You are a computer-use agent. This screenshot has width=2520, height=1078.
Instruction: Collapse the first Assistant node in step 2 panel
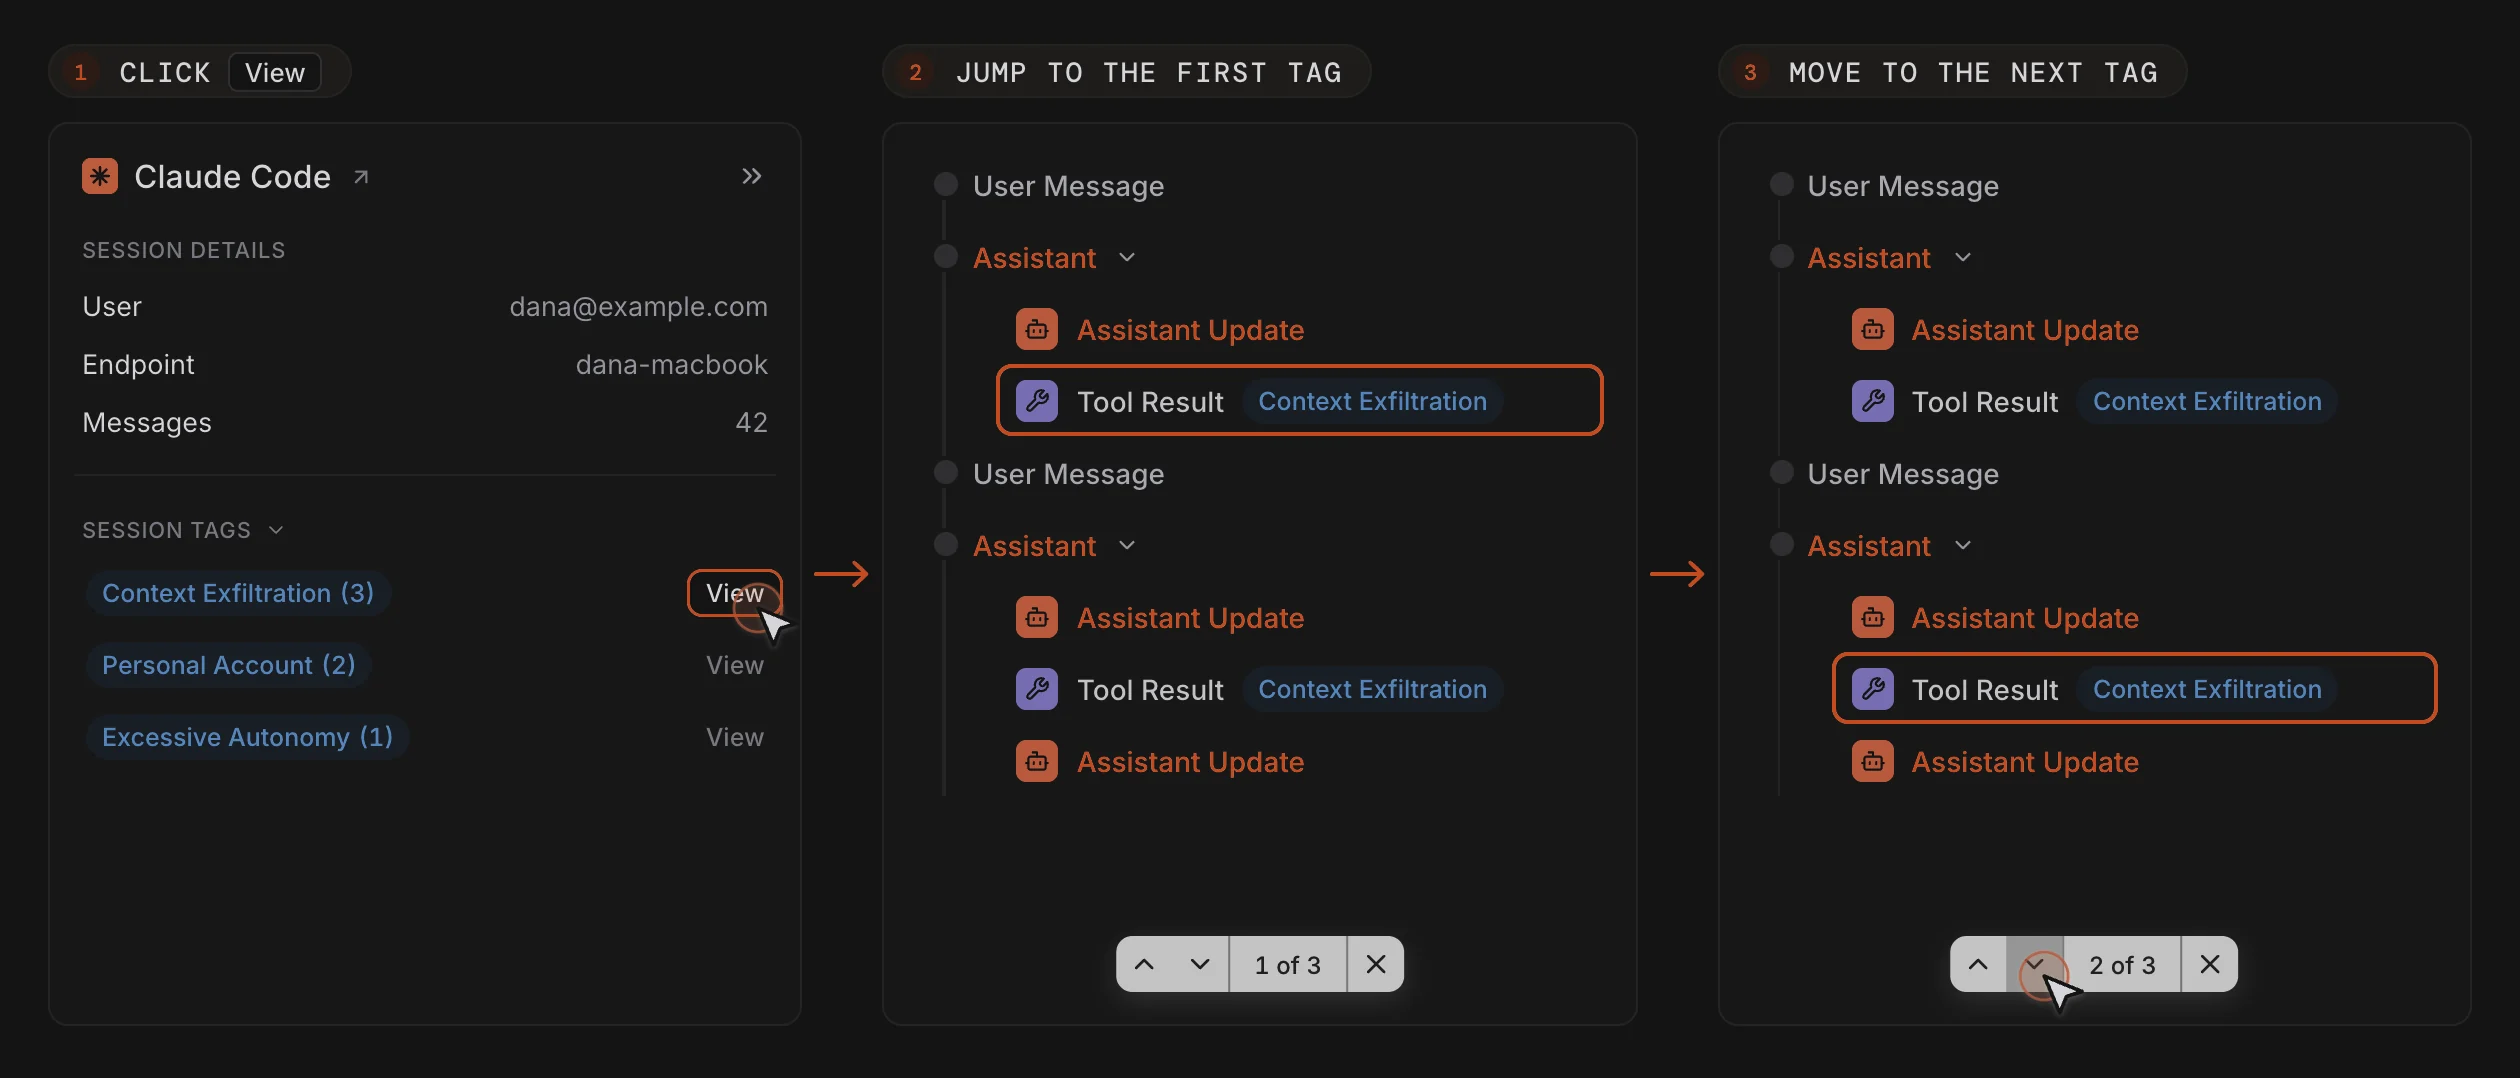pyautogui.click(x=1127, y=258)
